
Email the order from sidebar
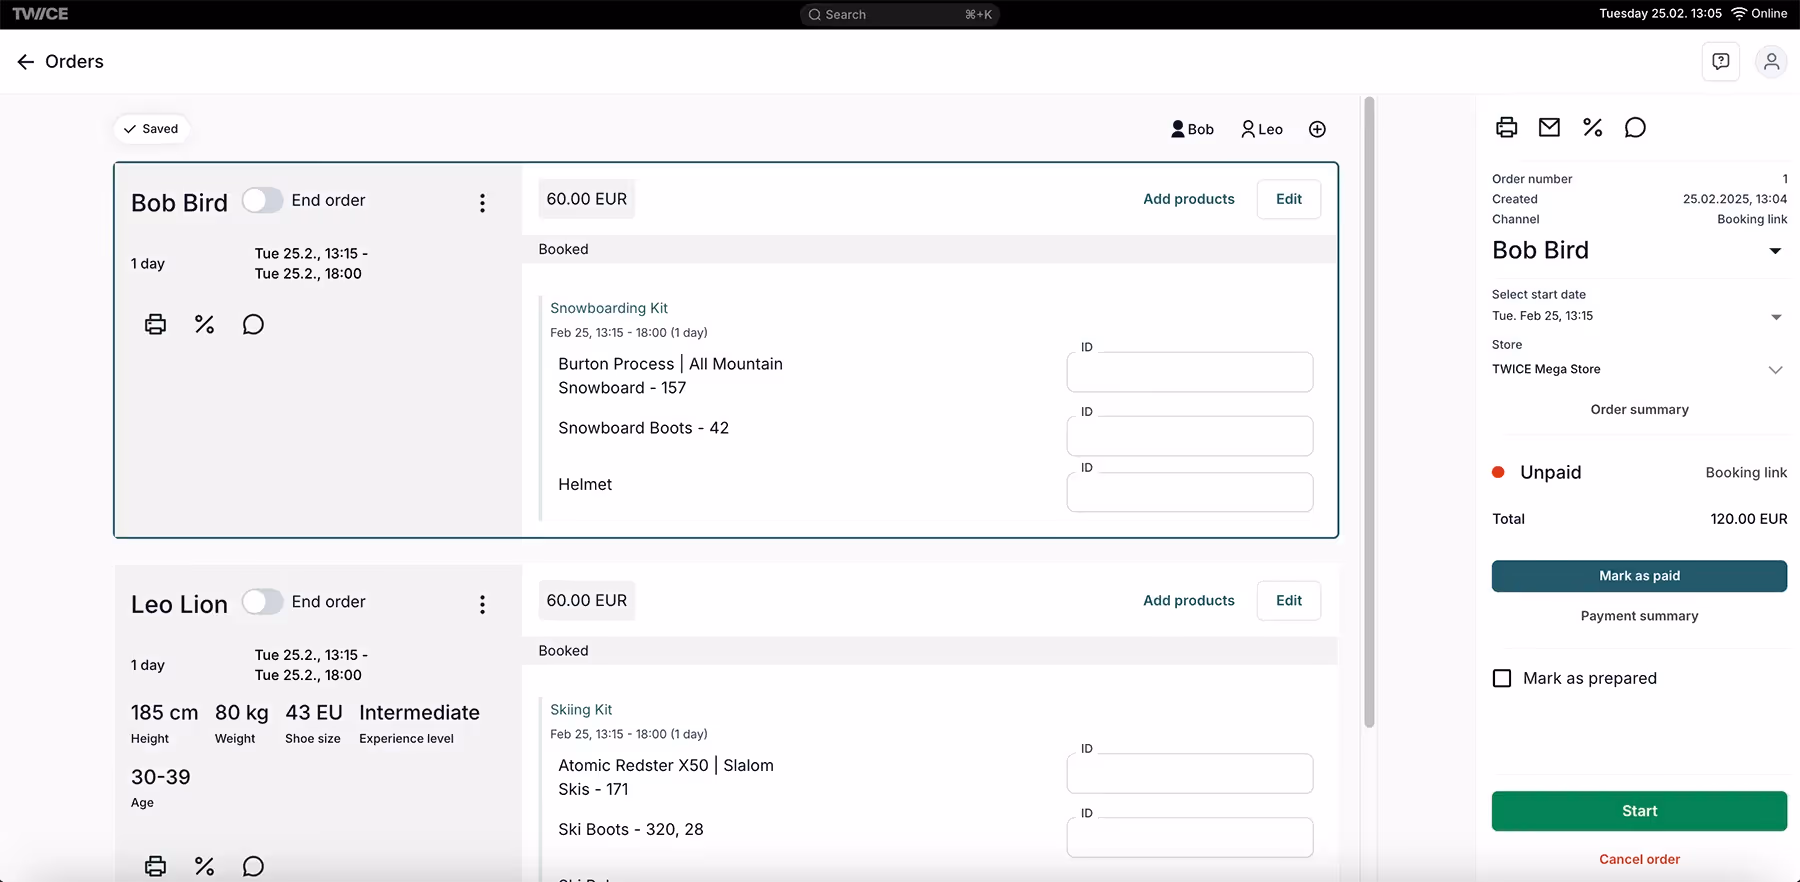[1549, 127]
